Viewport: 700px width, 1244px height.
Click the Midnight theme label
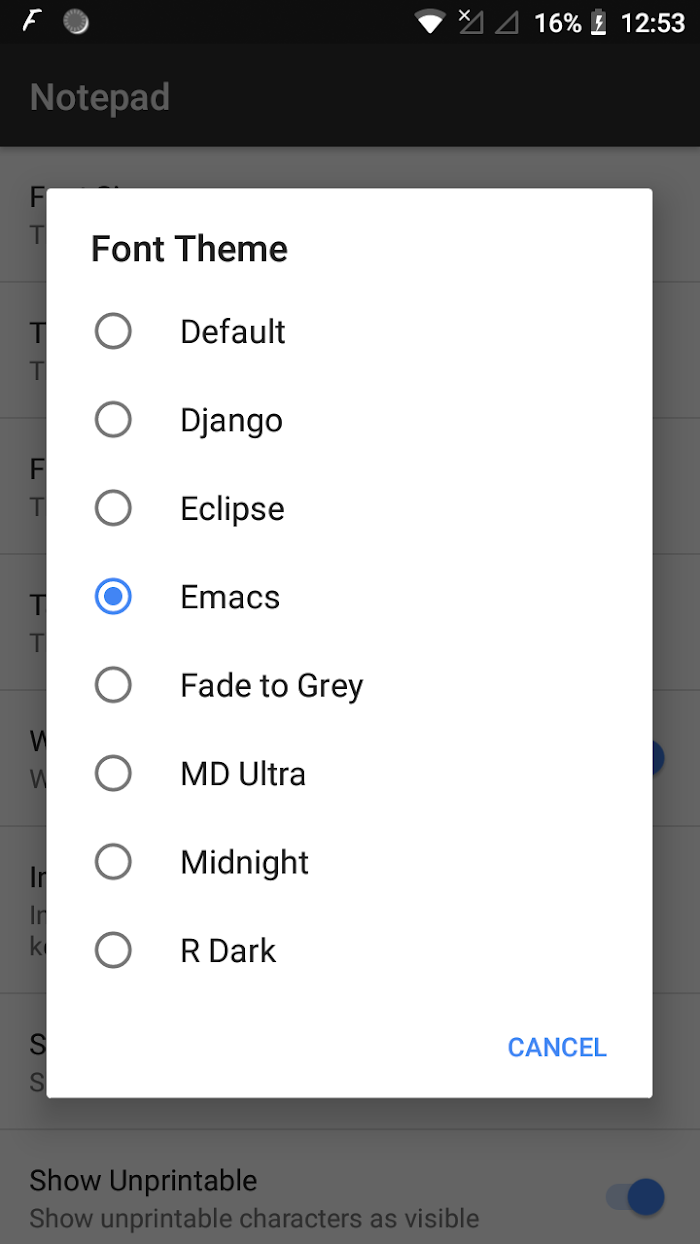click(245, 862)
